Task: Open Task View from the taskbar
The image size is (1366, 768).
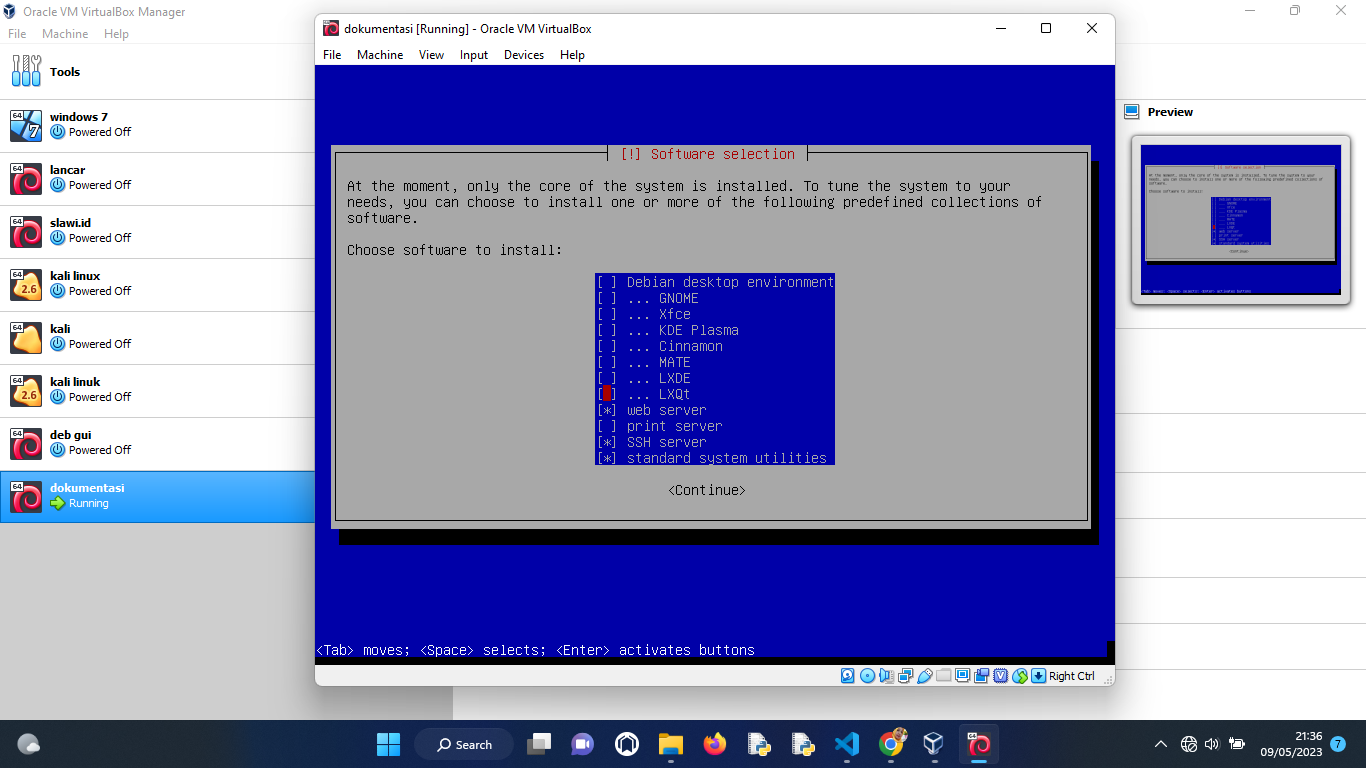Action: click(x=539, y=744)
